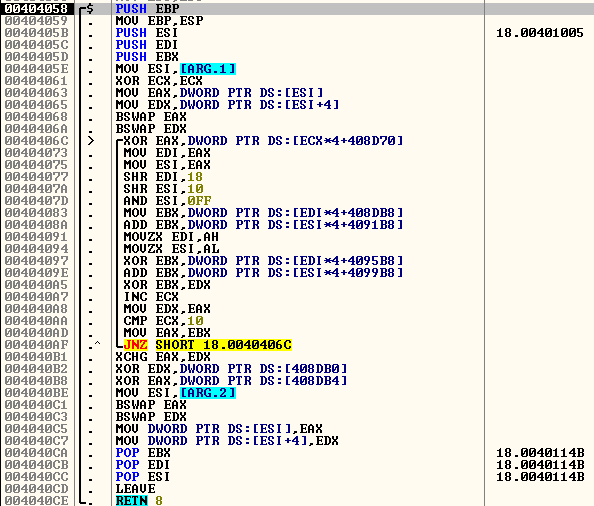Image resolution: width=594 pixels, height=506 pixels.
Task: Select the XOR EDX,DWORD PTR DS:[408DB0] line
Action: (x=231, y=369)
